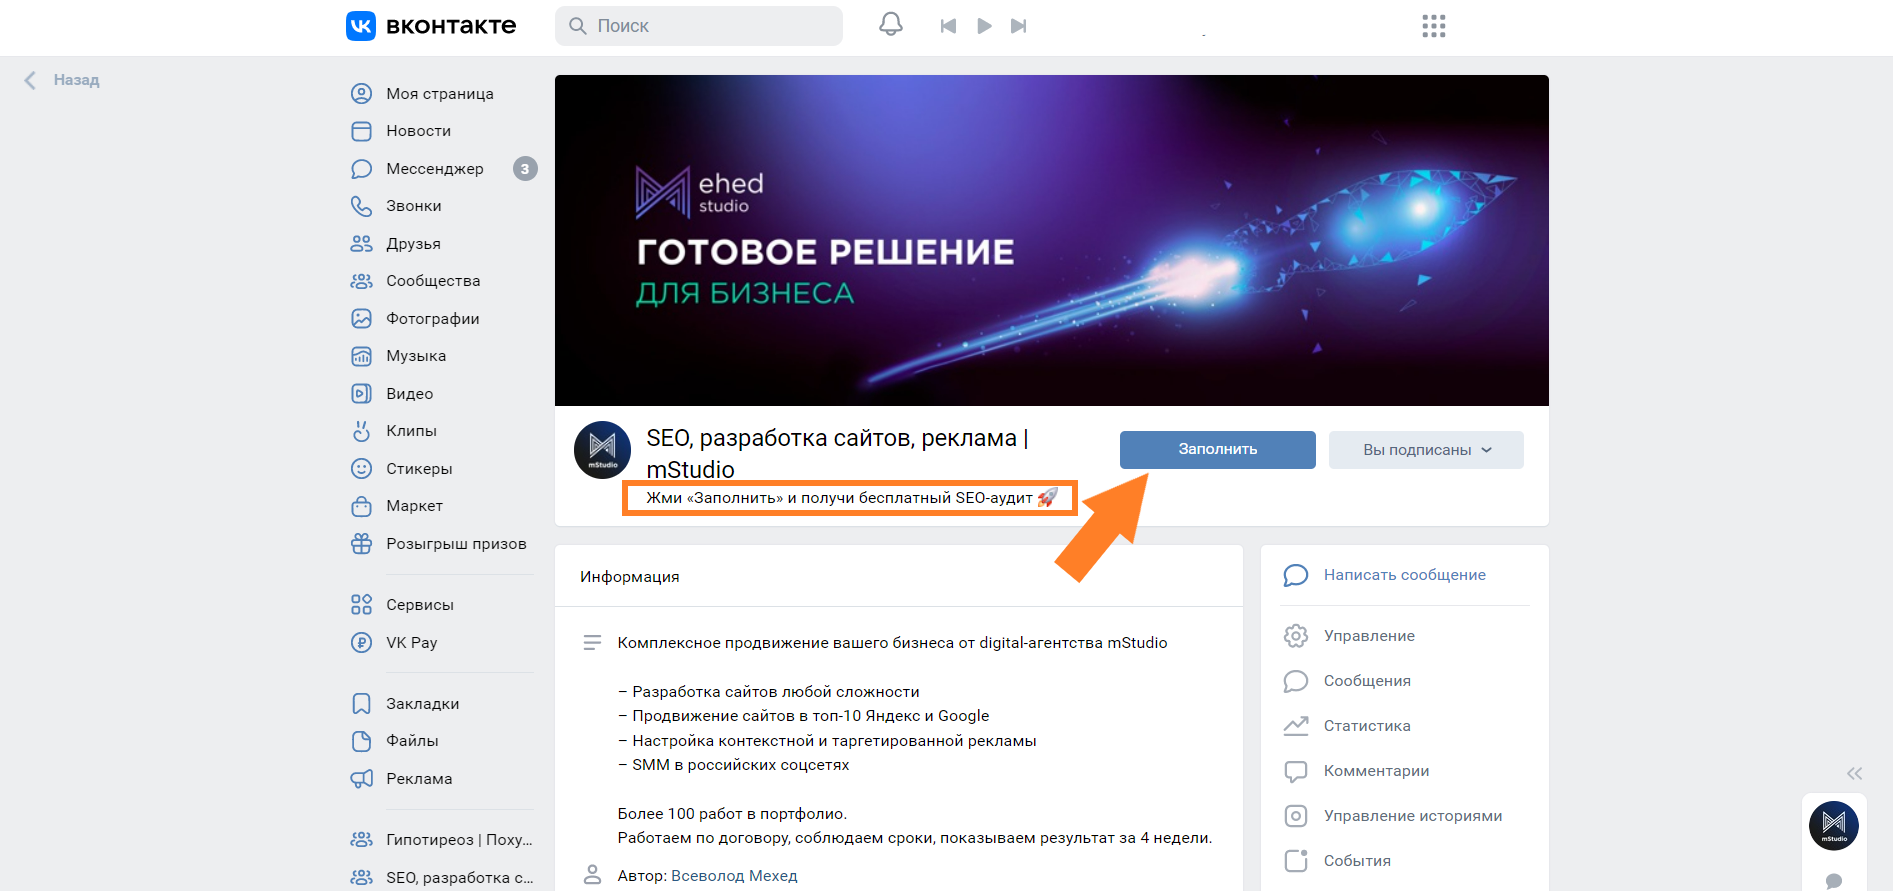Click the Информация section header
The image size is (1893, 891).
pyautogui.click(x=630, y=577)
